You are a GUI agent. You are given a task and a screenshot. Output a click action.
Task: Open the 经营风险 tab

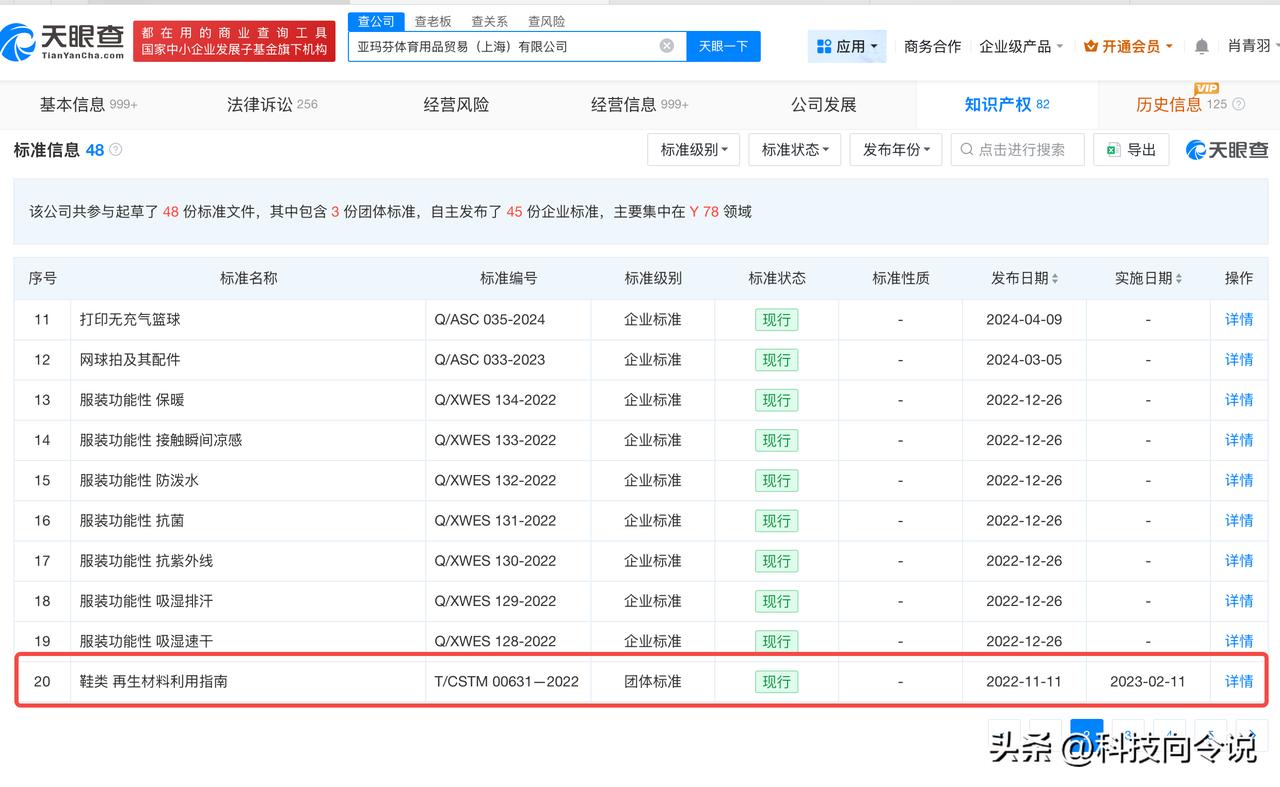[x=456, y=105]
